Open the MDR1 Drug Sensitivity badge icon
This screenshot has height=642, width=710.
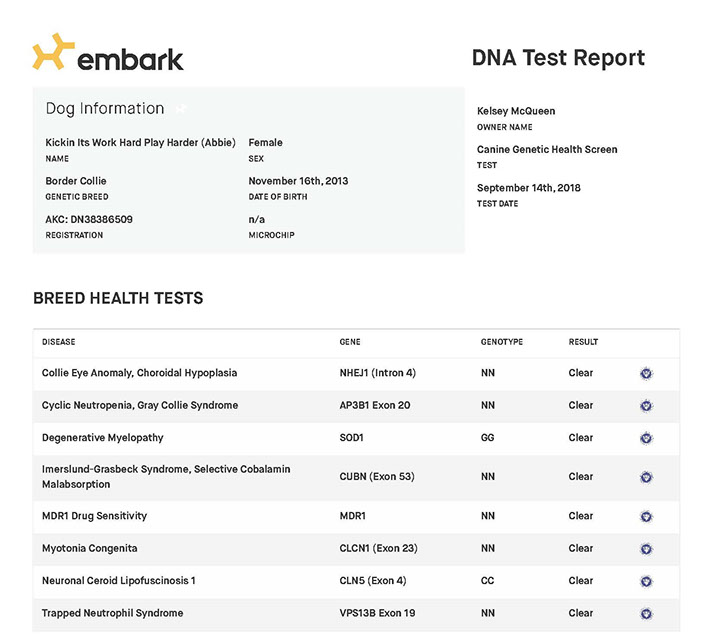pyautogui.click(x=646, y=517)
